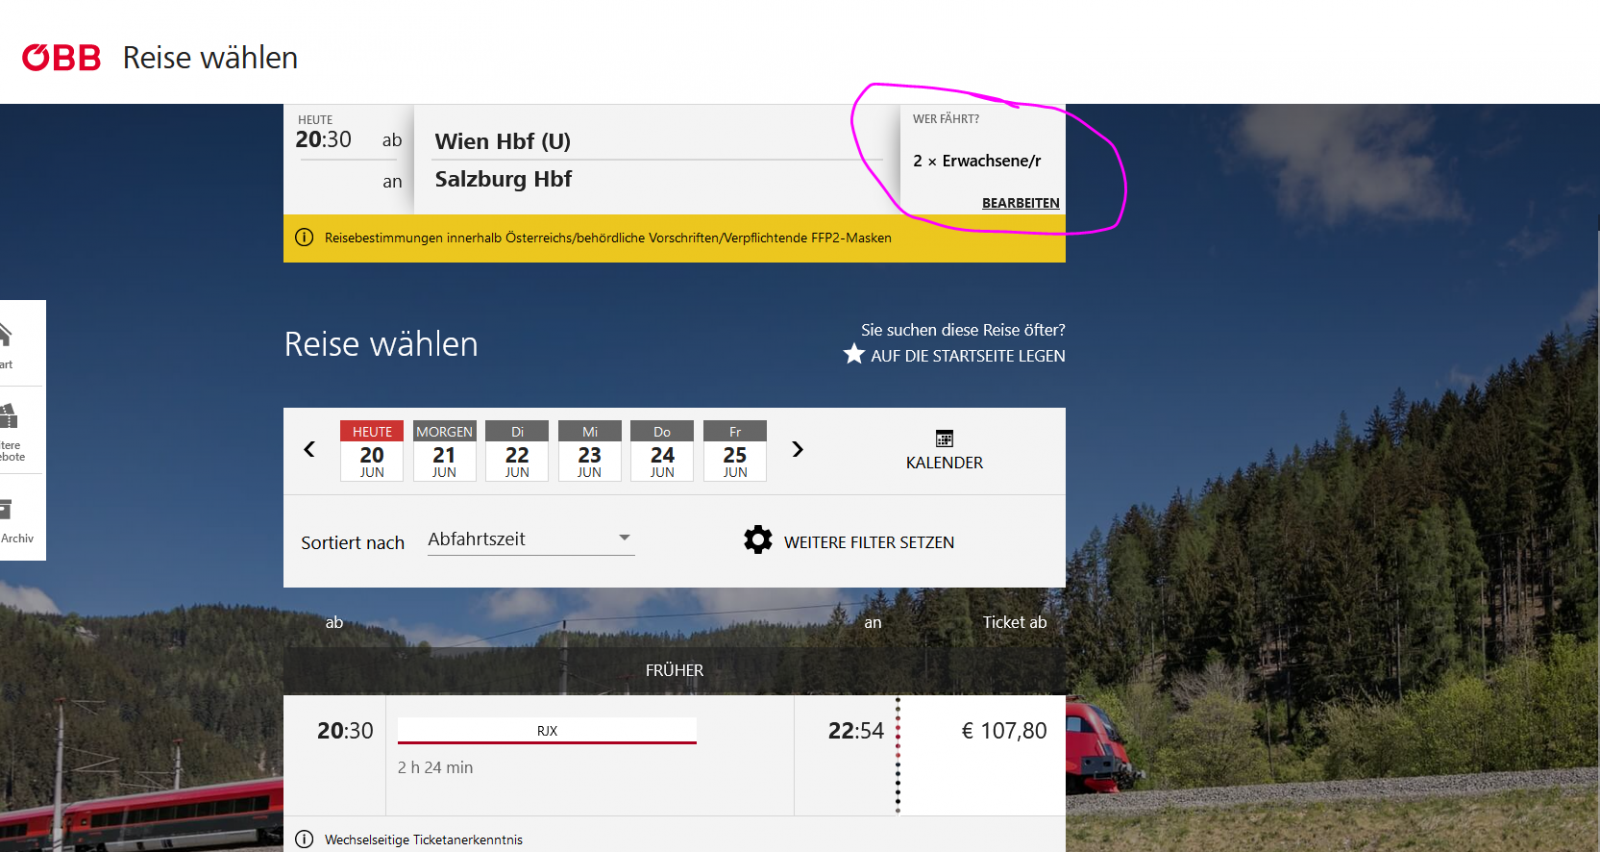Click BEARBEITEN to edit passengers
Screen dimensions: 1600x852
(x=1020, y=203)
